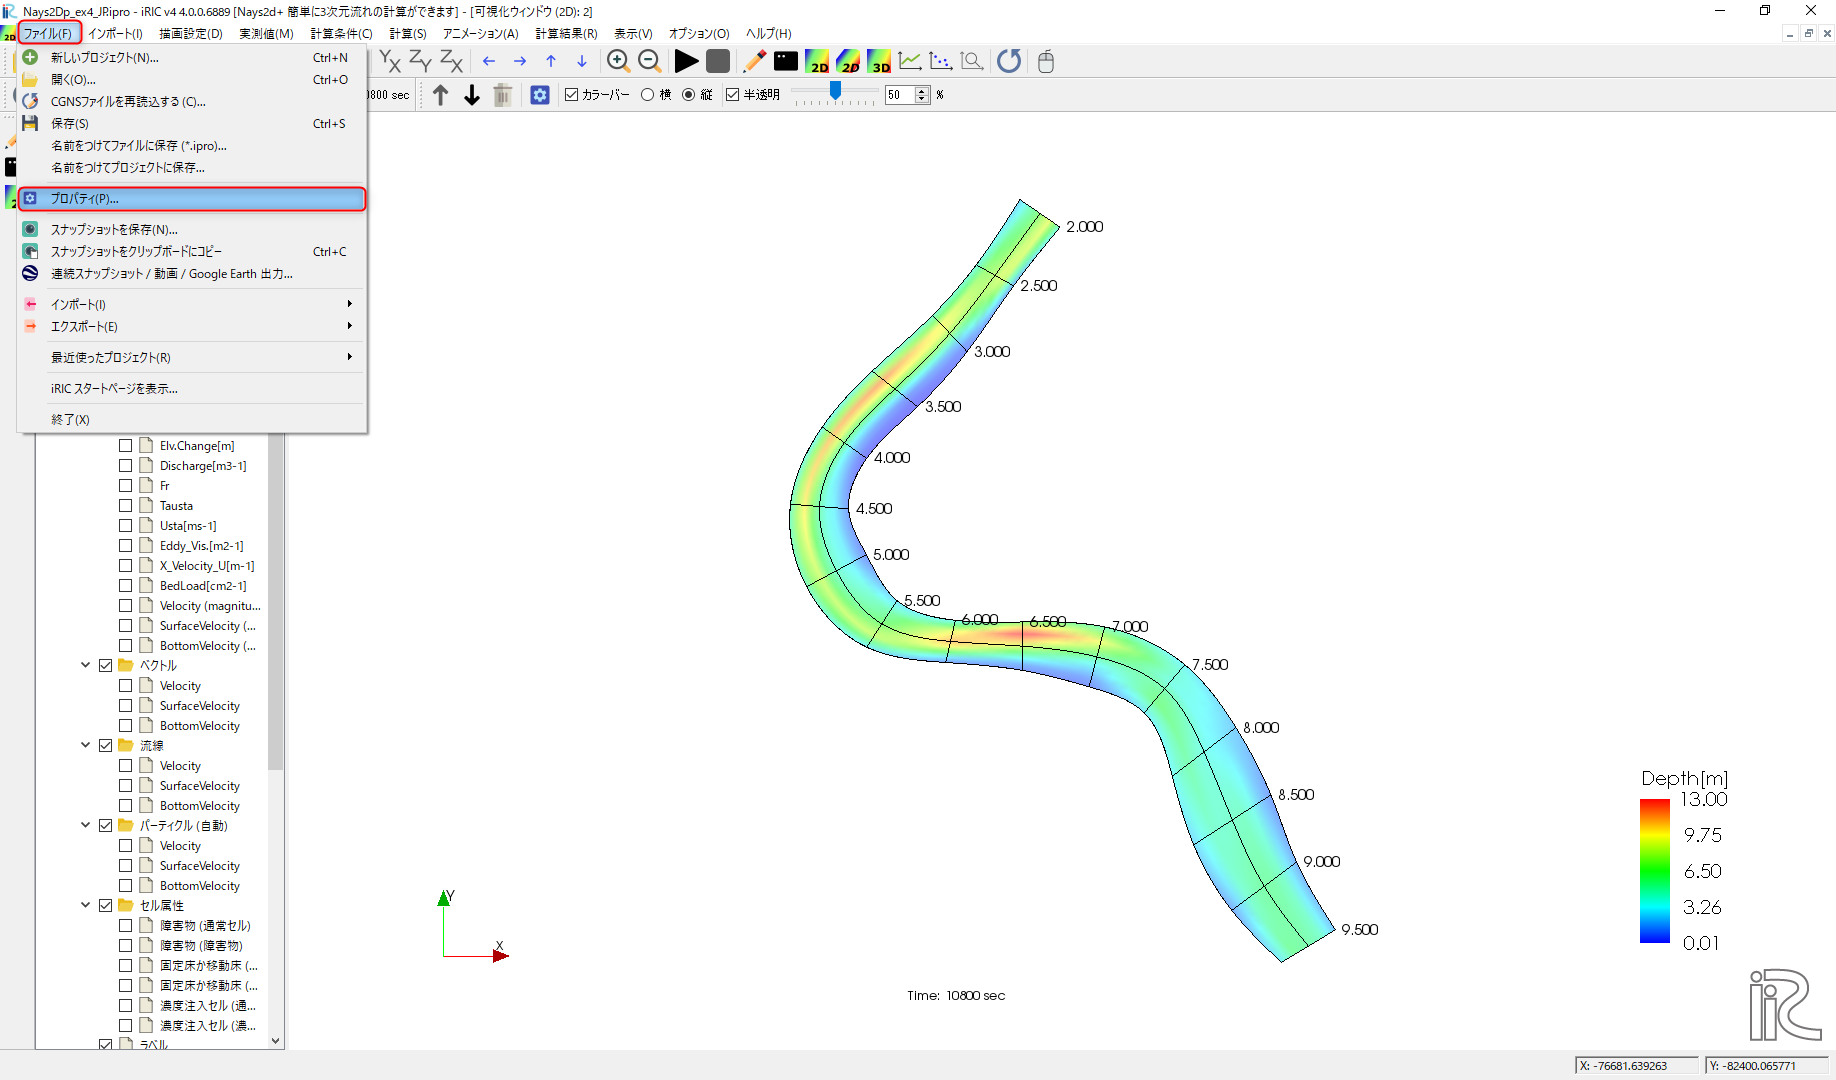Viewport: 1836px width, 1080px height.
Task: Open the アニメーション(A) menu
Action: tap(481, 33)
